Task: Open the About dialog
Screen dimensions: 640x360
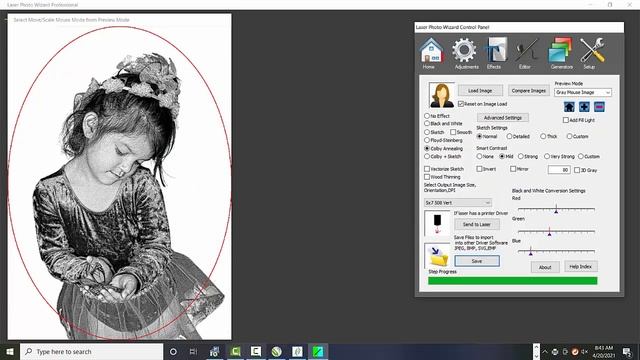Action: [x=545, y=267]
